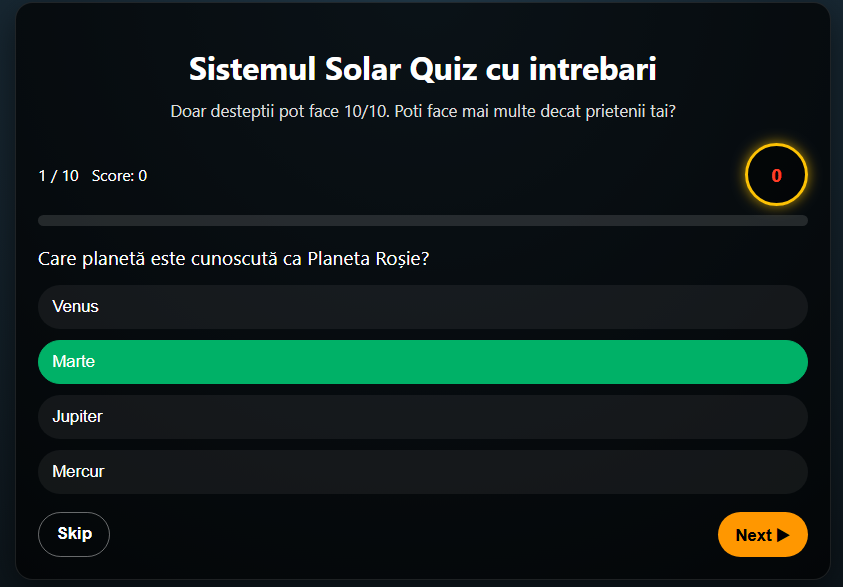This screenshot has height=587, width=843.
Task: Click the Score: 0 label
Action: (119, 176)
